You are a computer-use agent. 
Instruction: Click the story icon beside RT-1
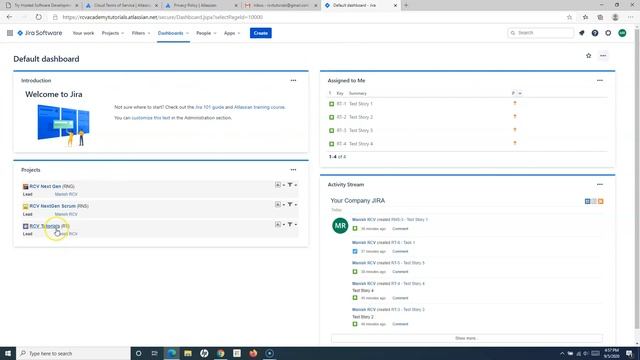pos(331,104)
